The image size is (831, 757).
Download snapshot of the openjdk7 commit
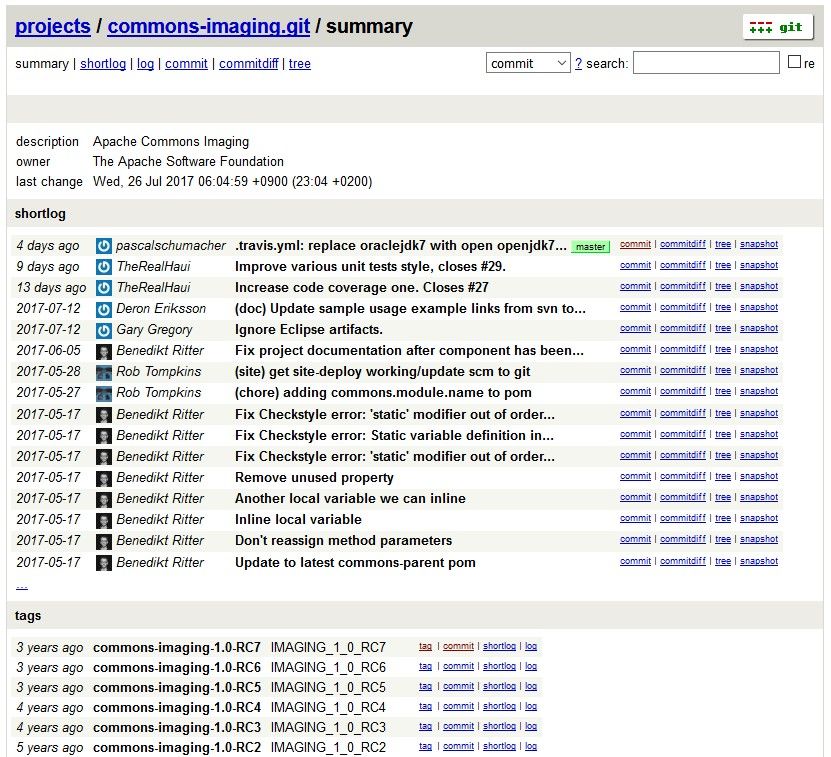coord(759,244)
